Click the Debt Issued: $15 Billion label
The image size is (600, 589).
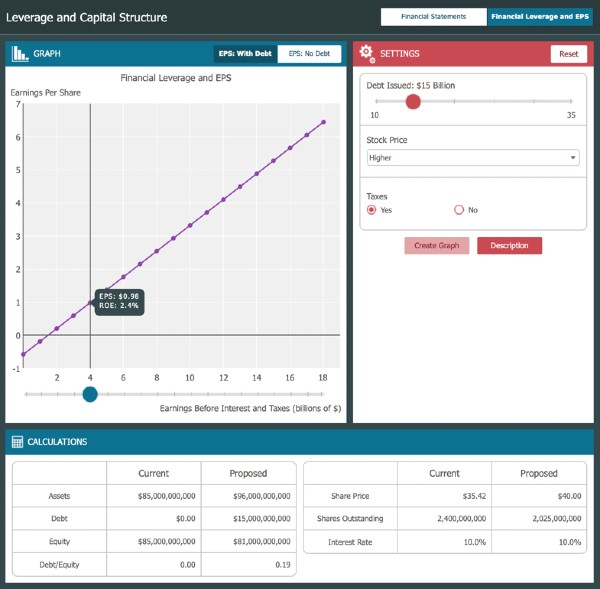(x=411, y=85)
